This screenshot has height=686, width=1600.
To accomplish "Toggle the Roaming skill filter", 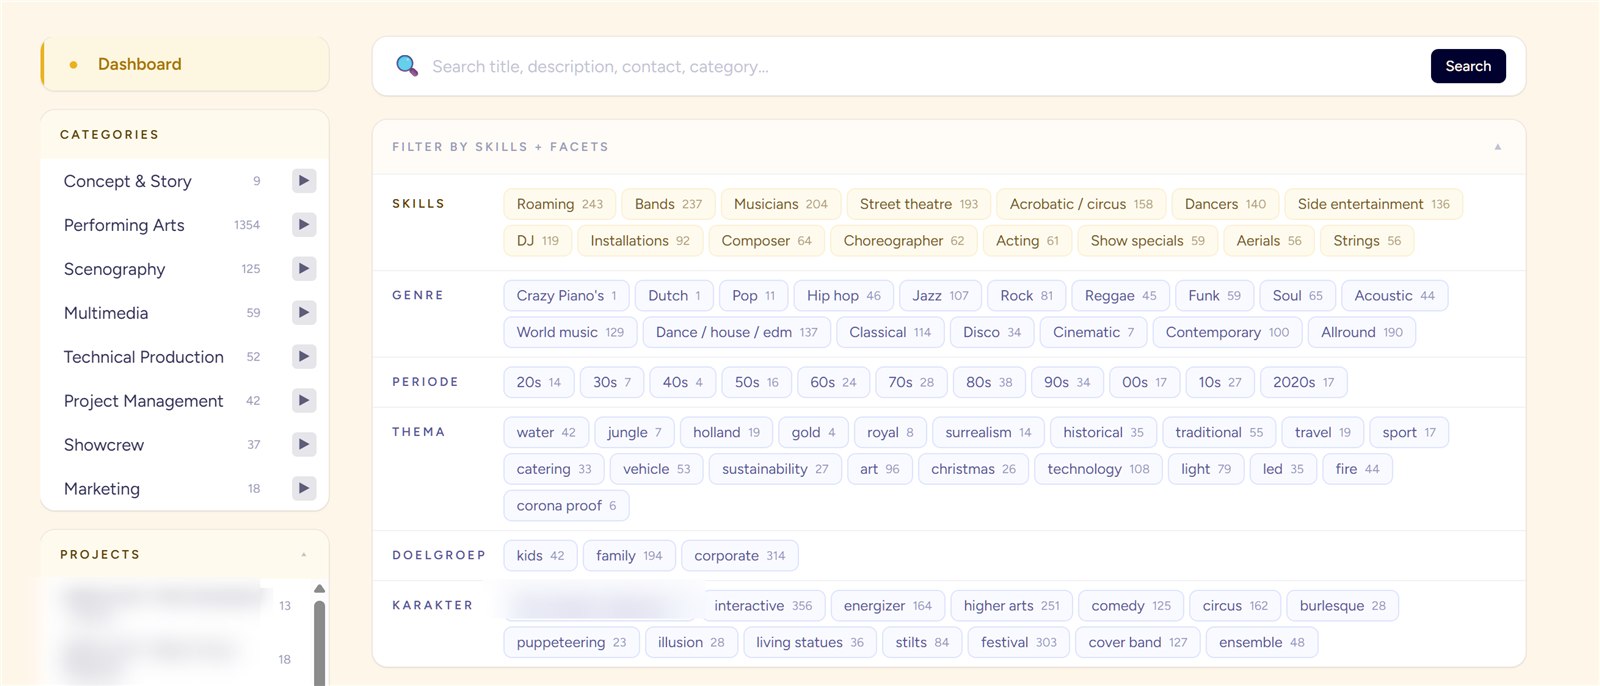I will tap(560, 204).
